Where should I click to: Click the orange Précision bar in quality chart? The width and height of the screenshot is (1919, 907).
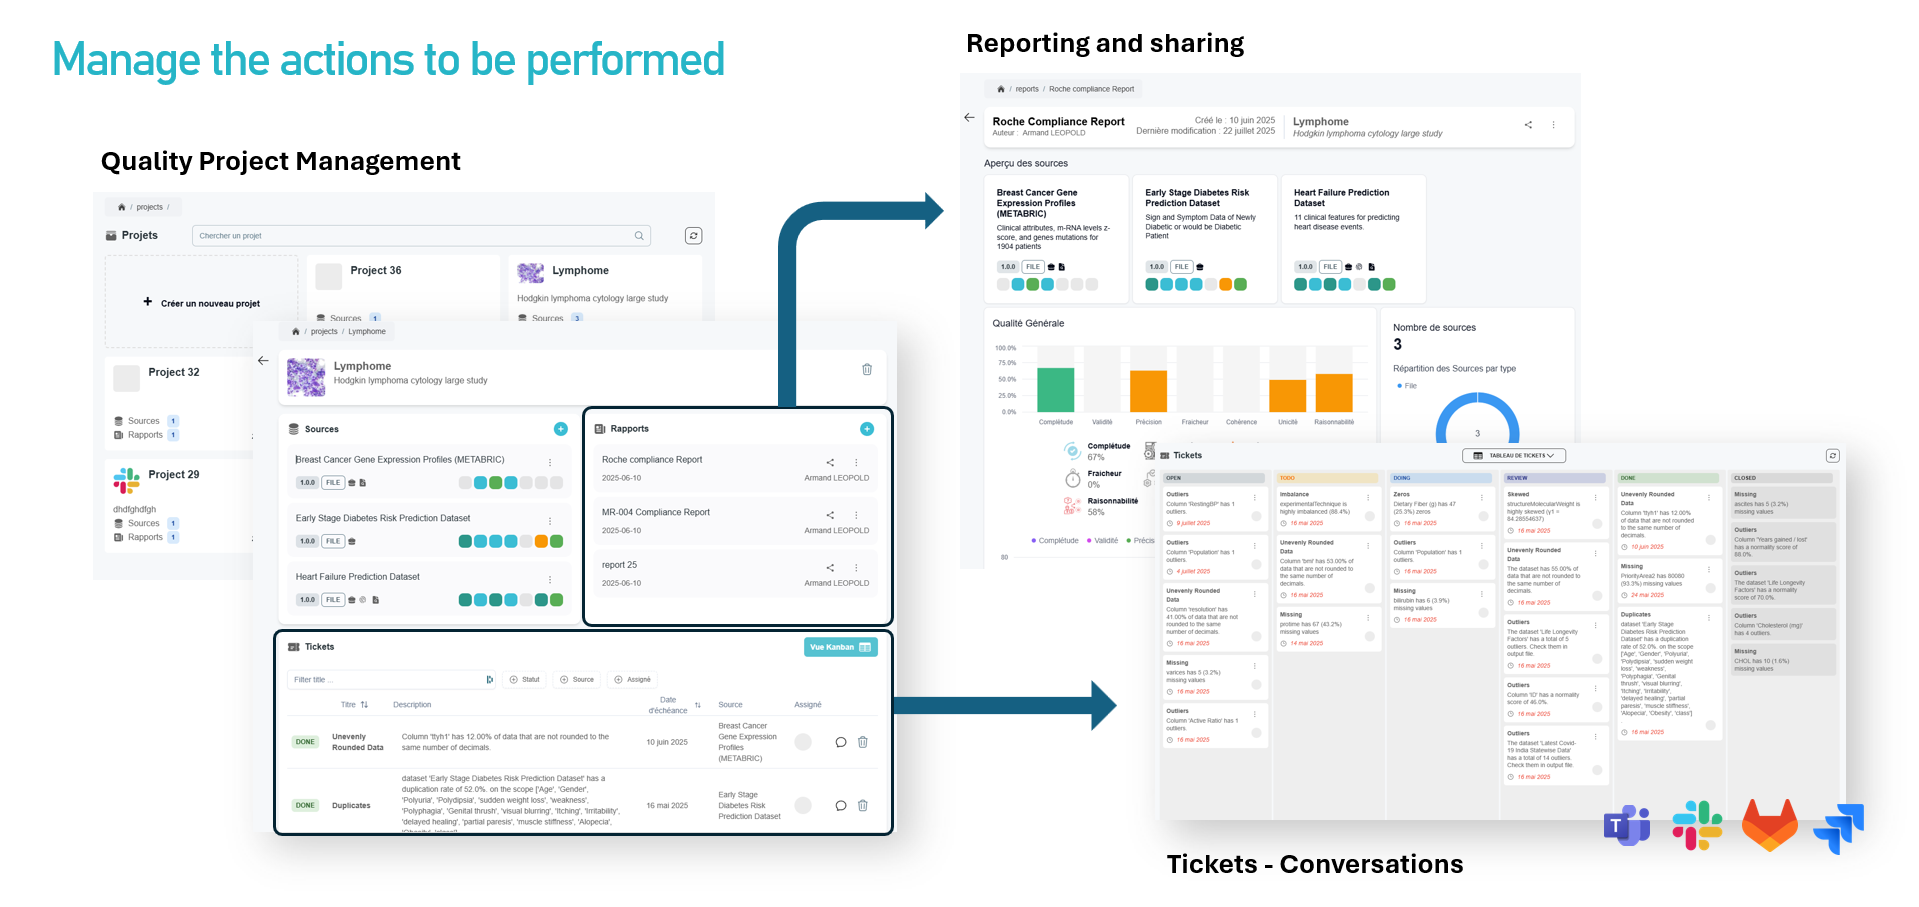point(1148,391)
